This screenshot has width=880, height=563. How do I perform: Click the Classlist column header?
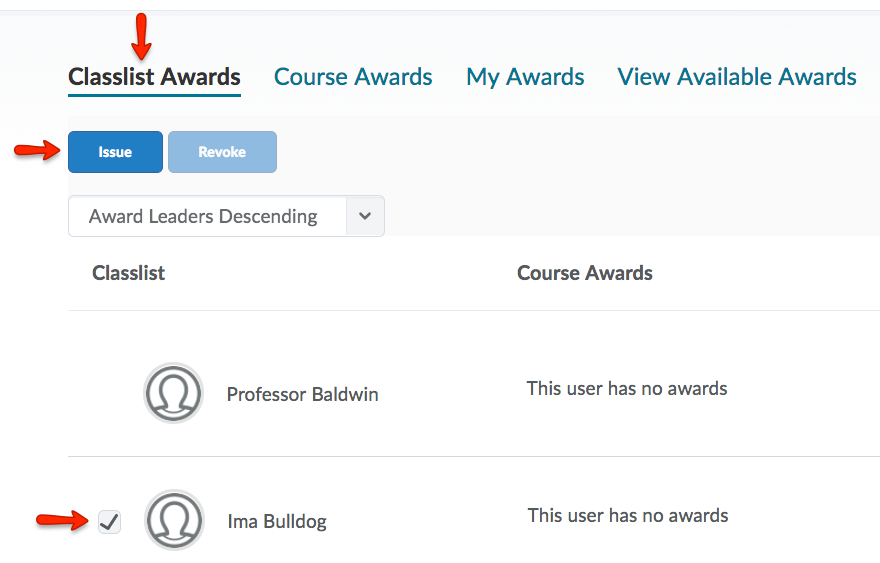tap(128, 273)
